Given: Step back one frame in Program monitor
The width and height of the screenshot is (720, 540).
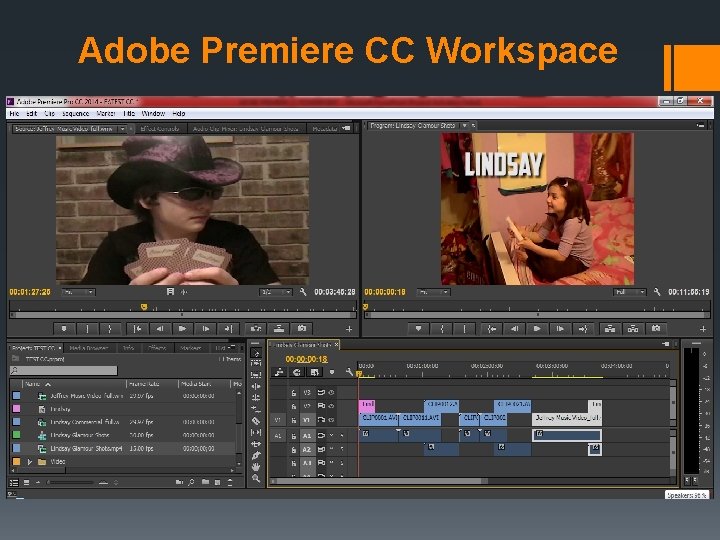Looking at the screenshot, I should click(x=514, y=328).
